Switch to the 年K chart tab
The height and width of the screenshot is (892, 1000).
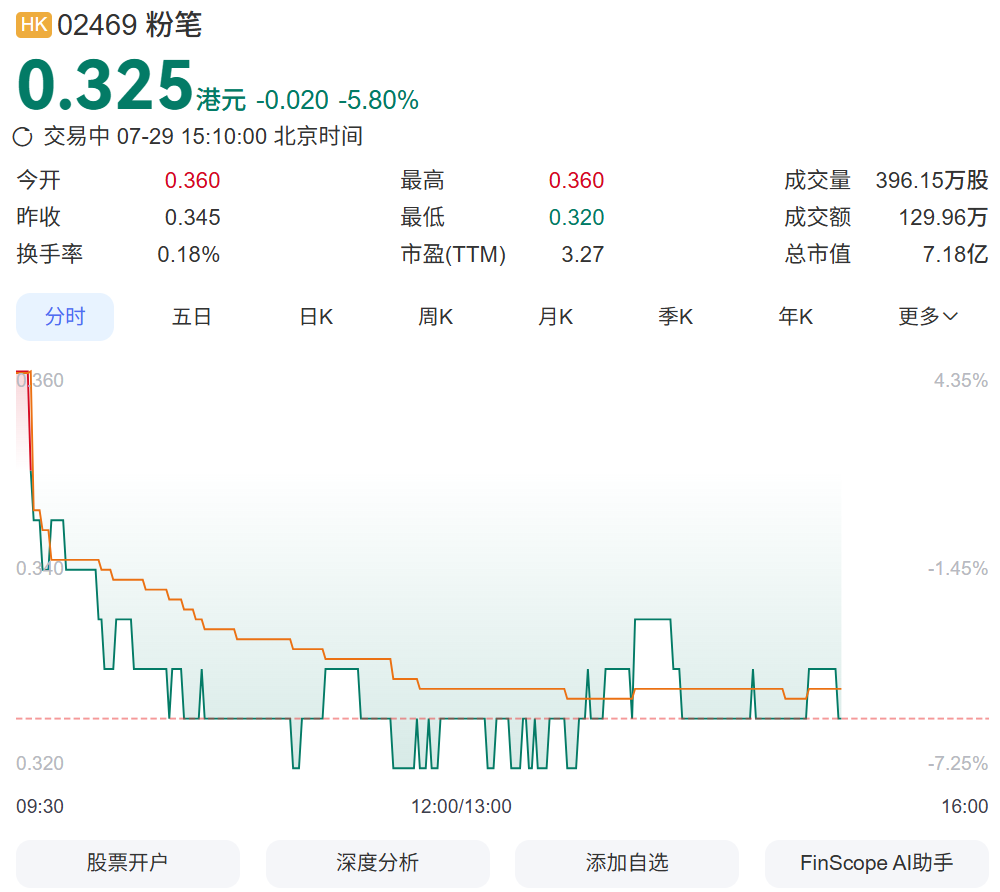(795, 316)
